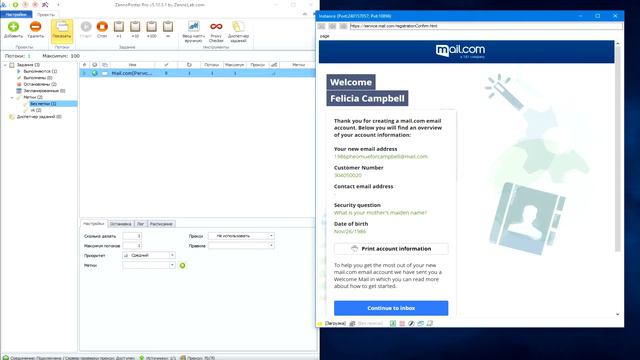Click green status icon in Mail.com row
Viewport: 640px width, 360px height.
tap(95, 73)
